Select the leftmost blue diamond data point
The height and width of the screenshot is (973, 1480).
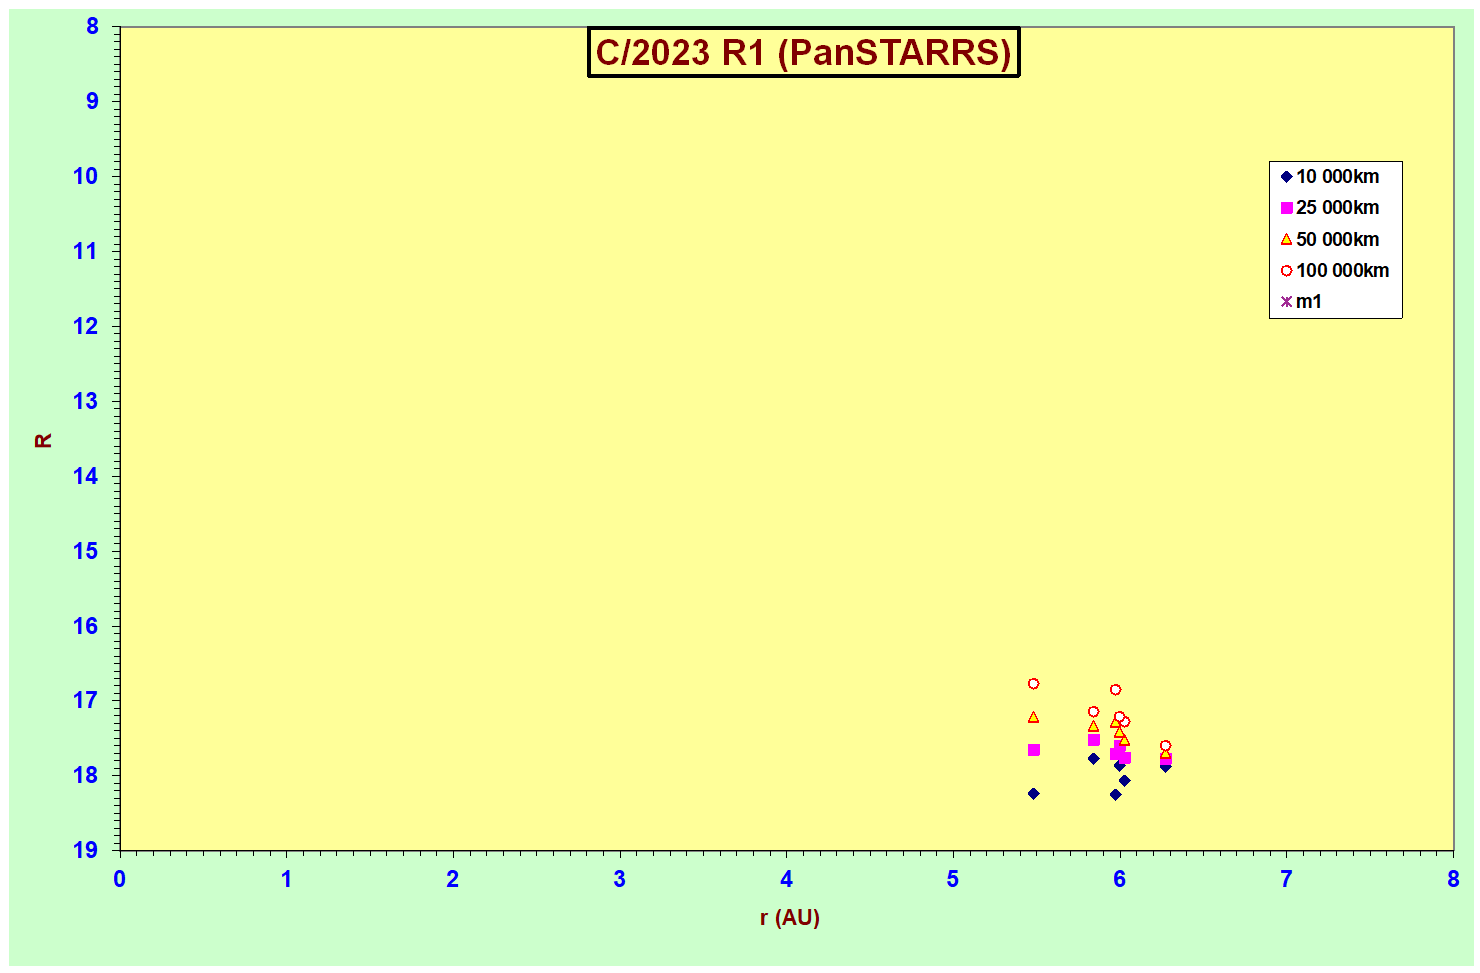point(1034,794)
